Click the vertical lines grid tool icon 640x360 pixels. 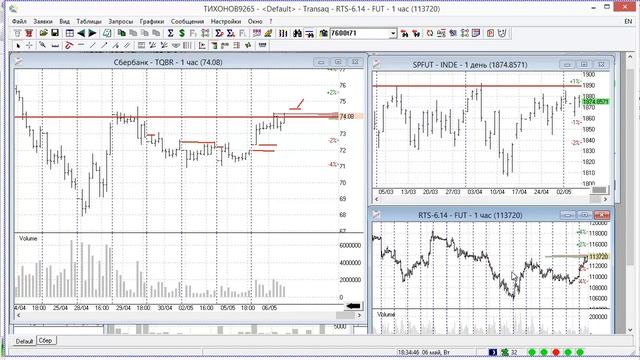187,45
